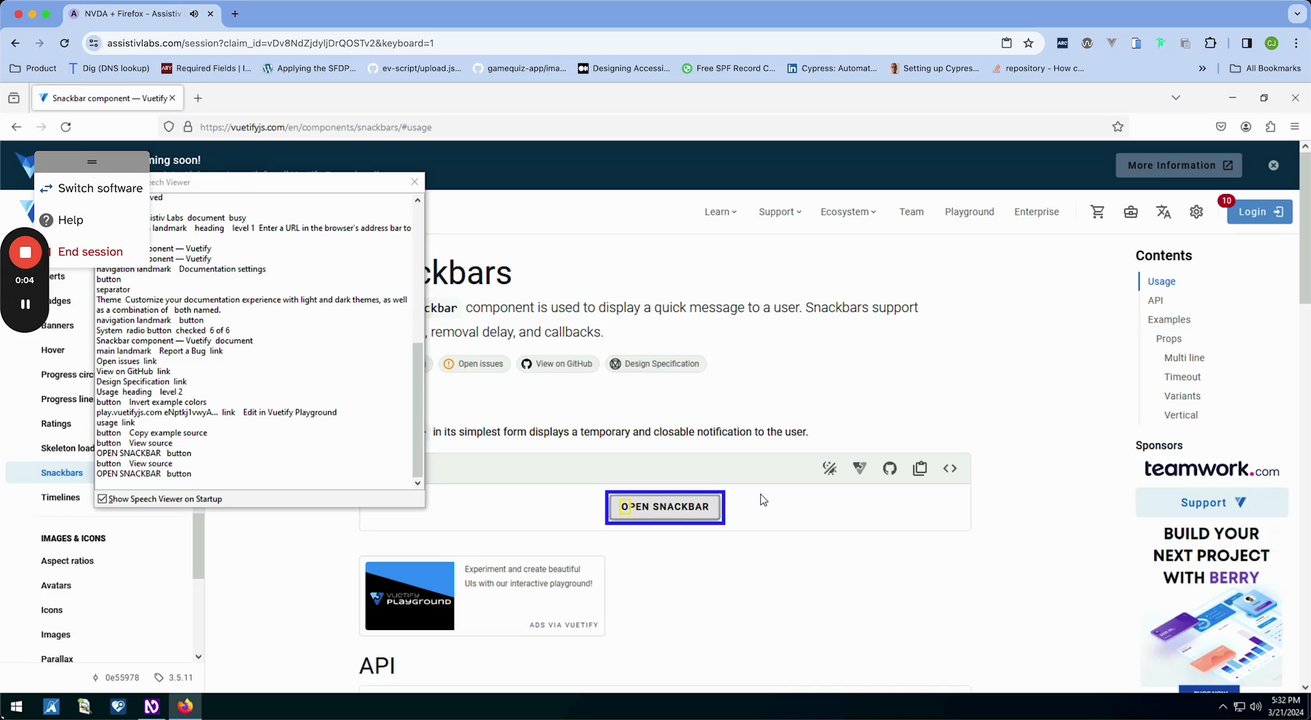Stop the session recording red button
The height and width of the screenshot is (720, 1311).
25,253
